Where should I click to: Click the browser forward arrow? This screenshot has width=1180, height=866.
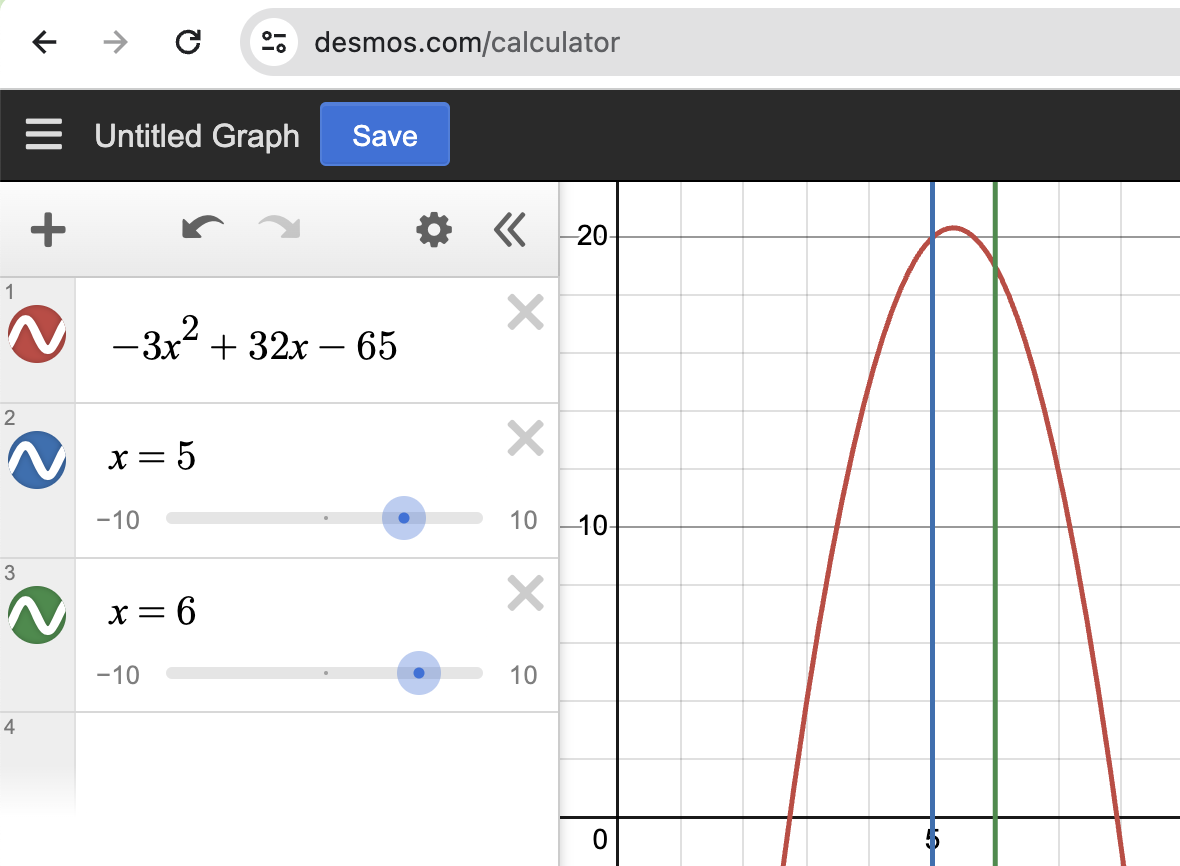115,42
